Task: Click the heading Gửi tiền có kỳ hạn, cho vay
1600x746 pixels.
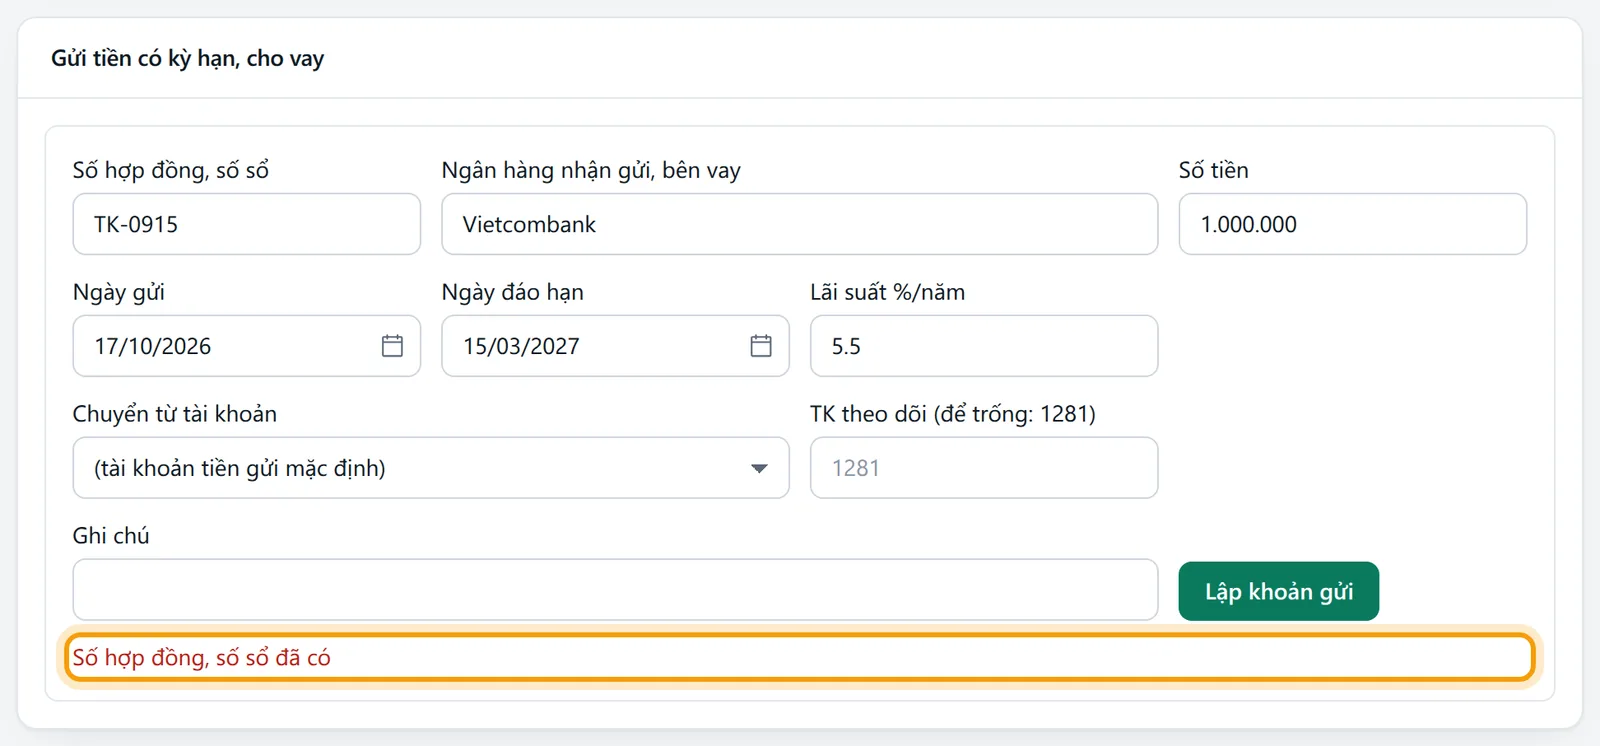Action: [188, 58]
